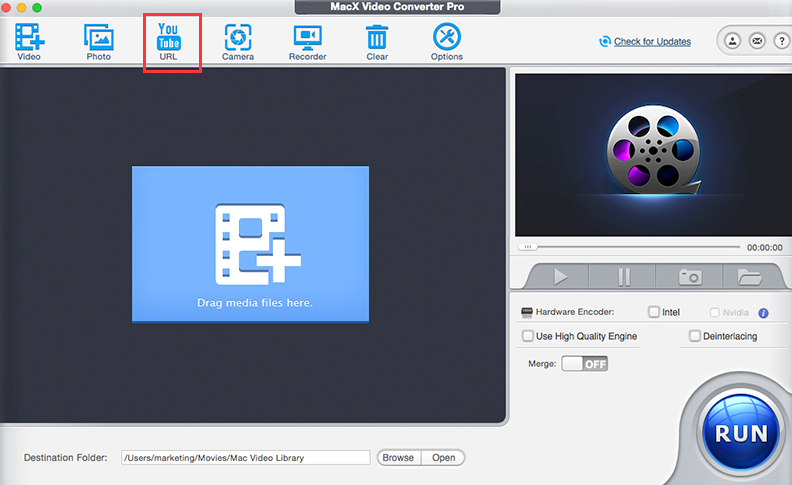
Task: Click the email envelope icon
Action: 757,41
